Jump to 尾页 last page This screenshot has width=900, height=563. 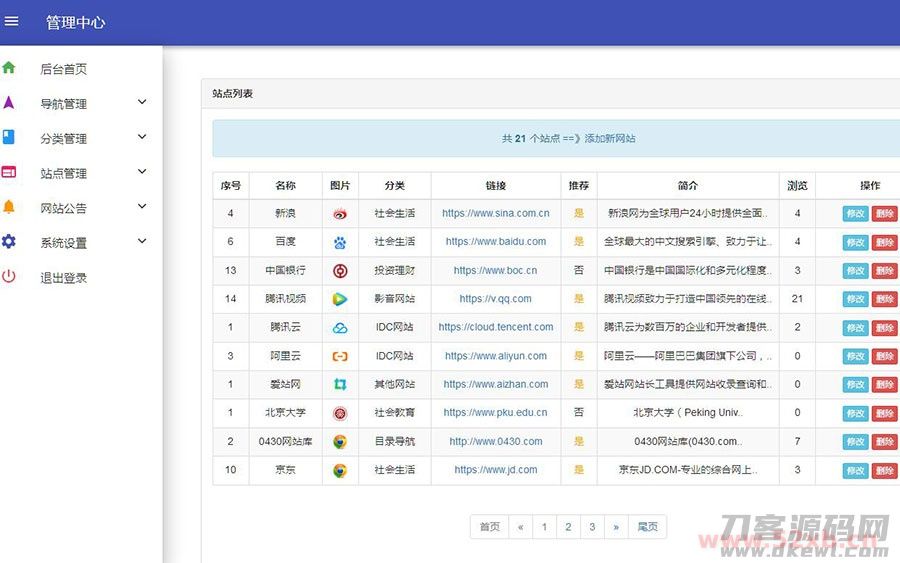[648, 527]
